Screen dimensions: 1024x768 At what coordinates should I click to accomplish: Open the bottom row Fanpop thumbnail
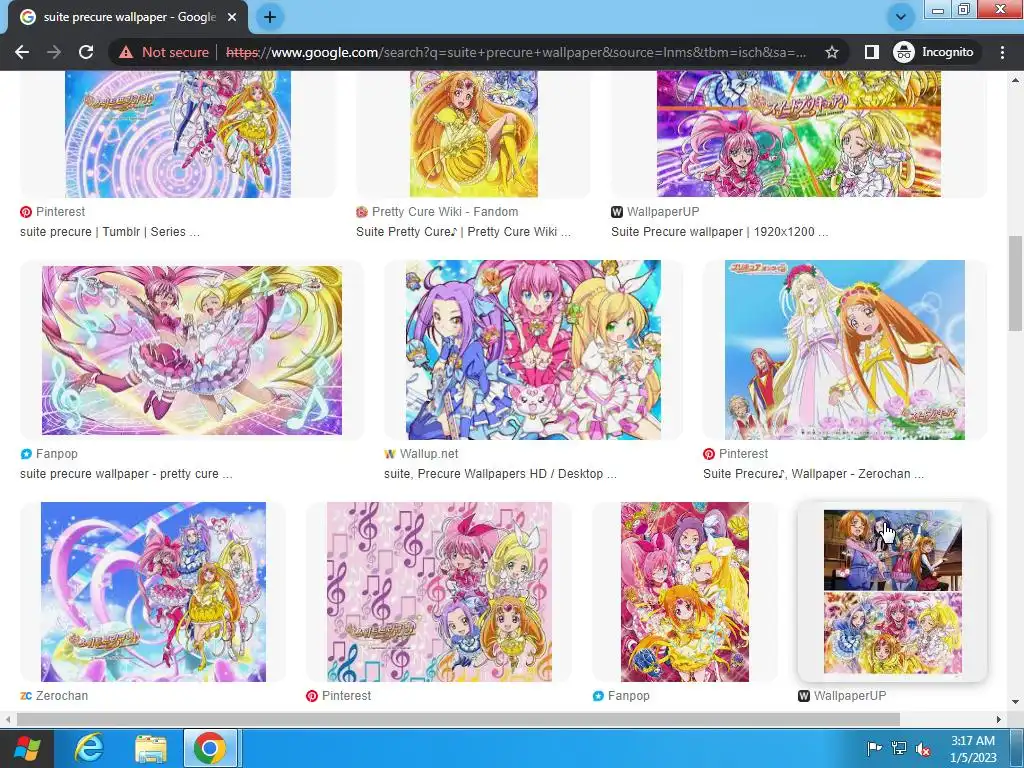tap(684, 592)
